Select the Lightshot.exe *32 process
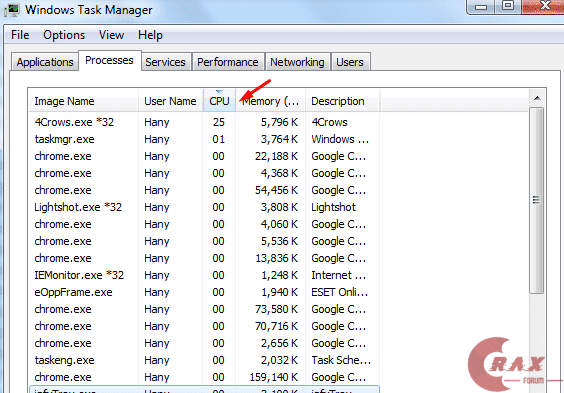This screenshot has height=393, width=564. 204,207
